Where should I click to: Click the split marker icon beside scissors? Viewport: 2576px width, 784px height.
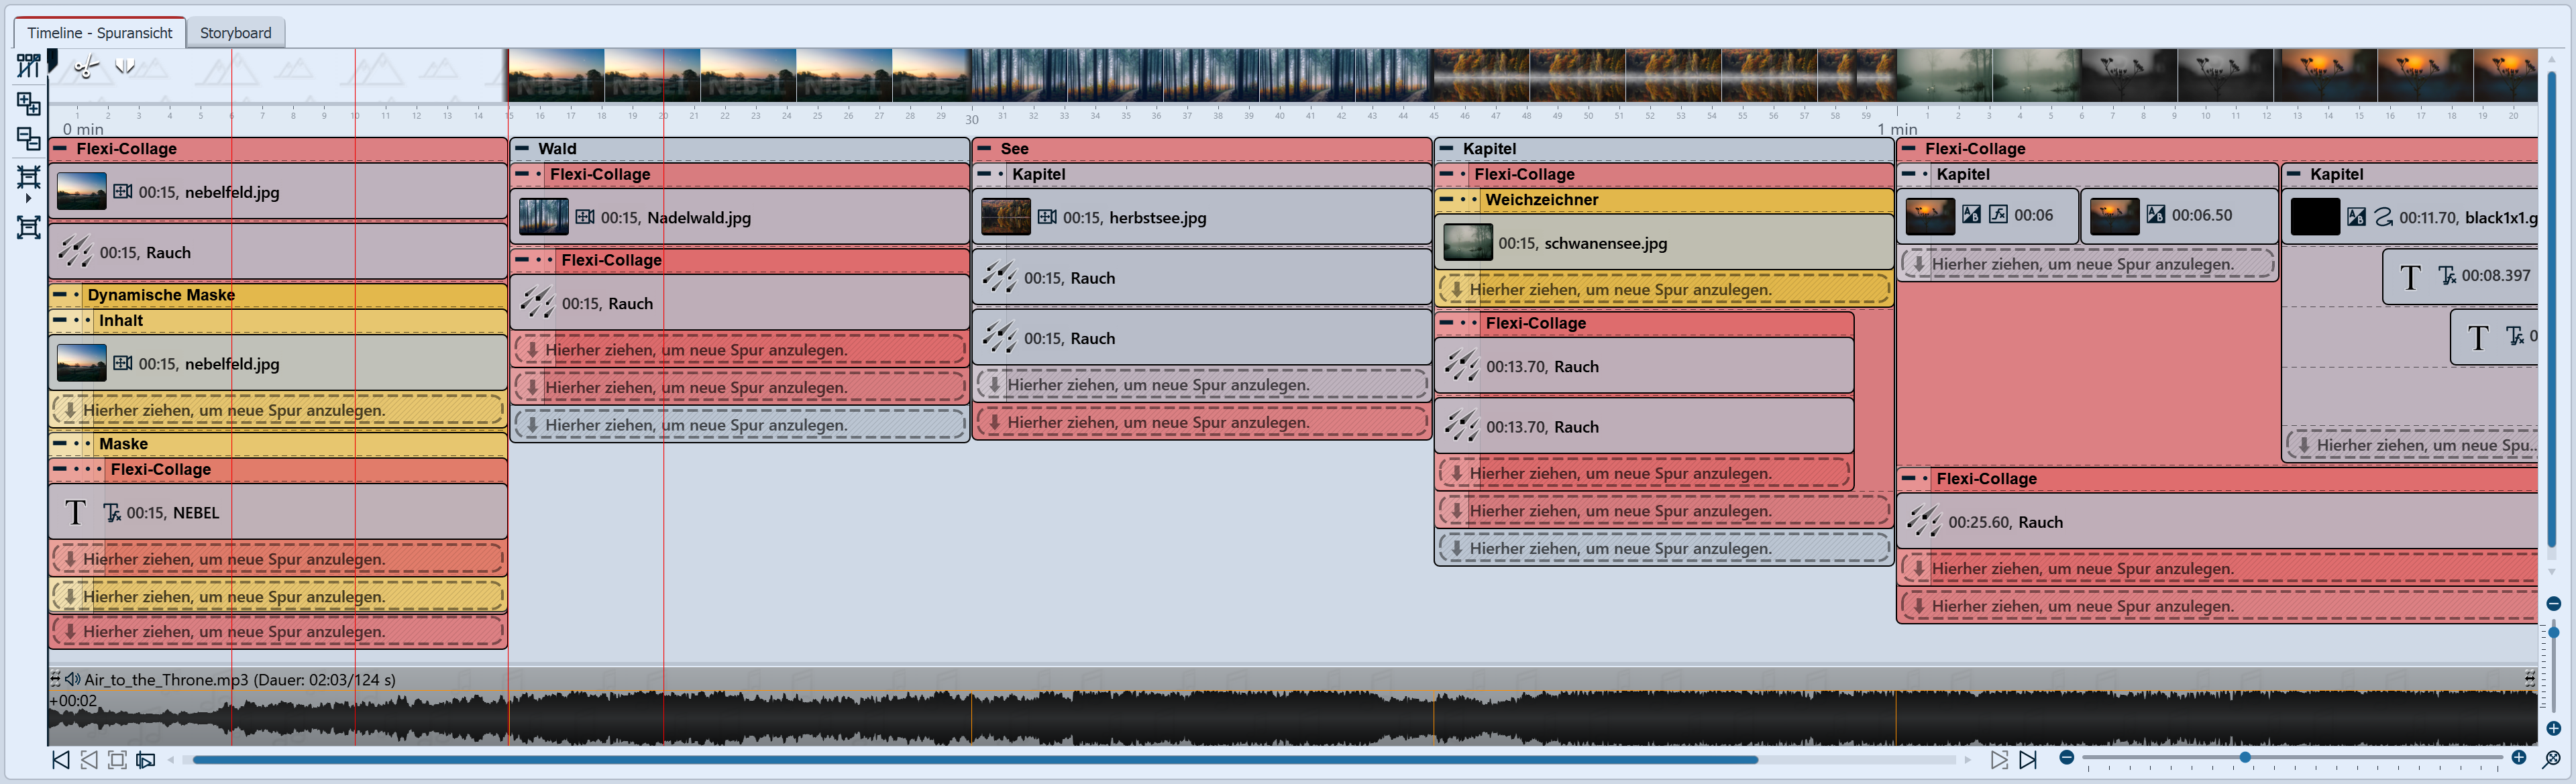click(x=125, y=67)
